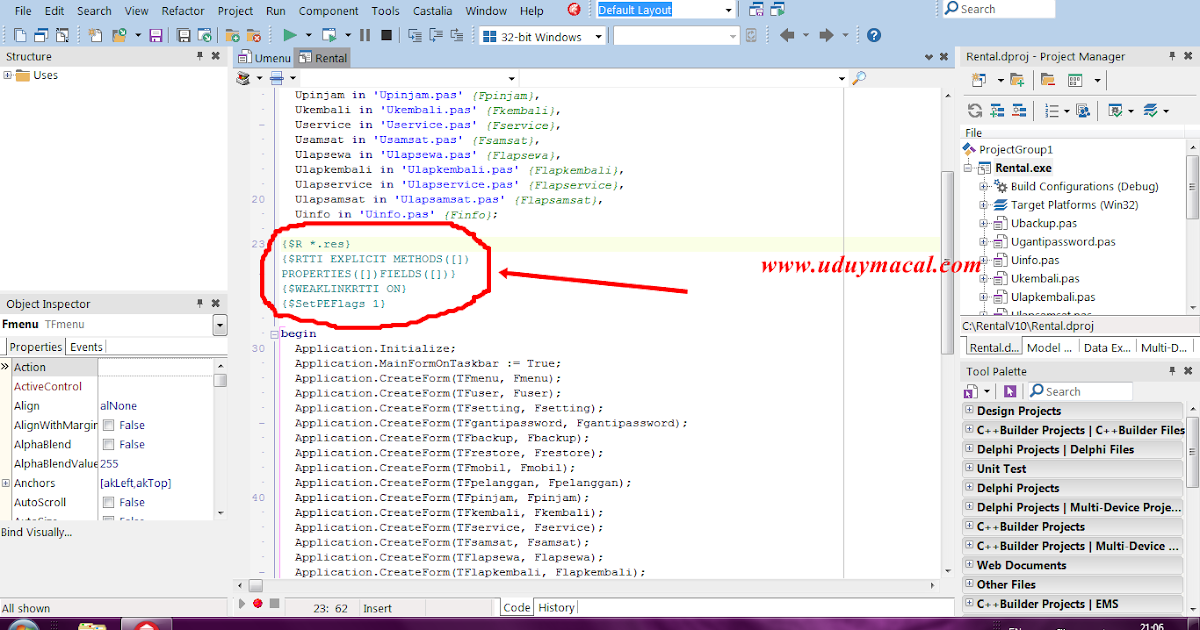
Task: Click the macro record red dot icon
Action: [257, 604]
